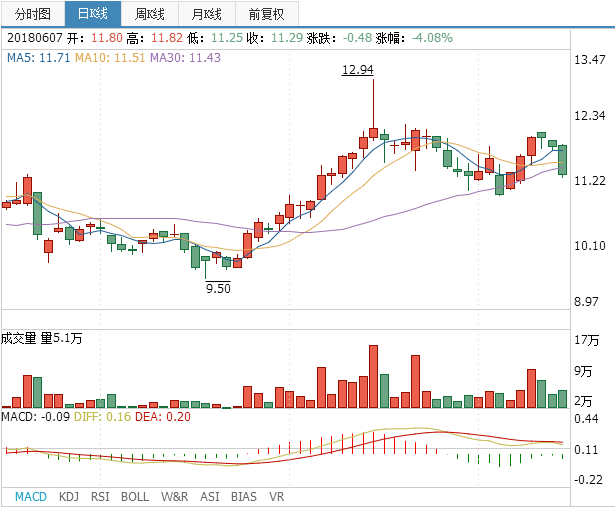Click the tallest red volume bar
The height and width of the screenshot is (508, 615).
[x=373, y=377]
